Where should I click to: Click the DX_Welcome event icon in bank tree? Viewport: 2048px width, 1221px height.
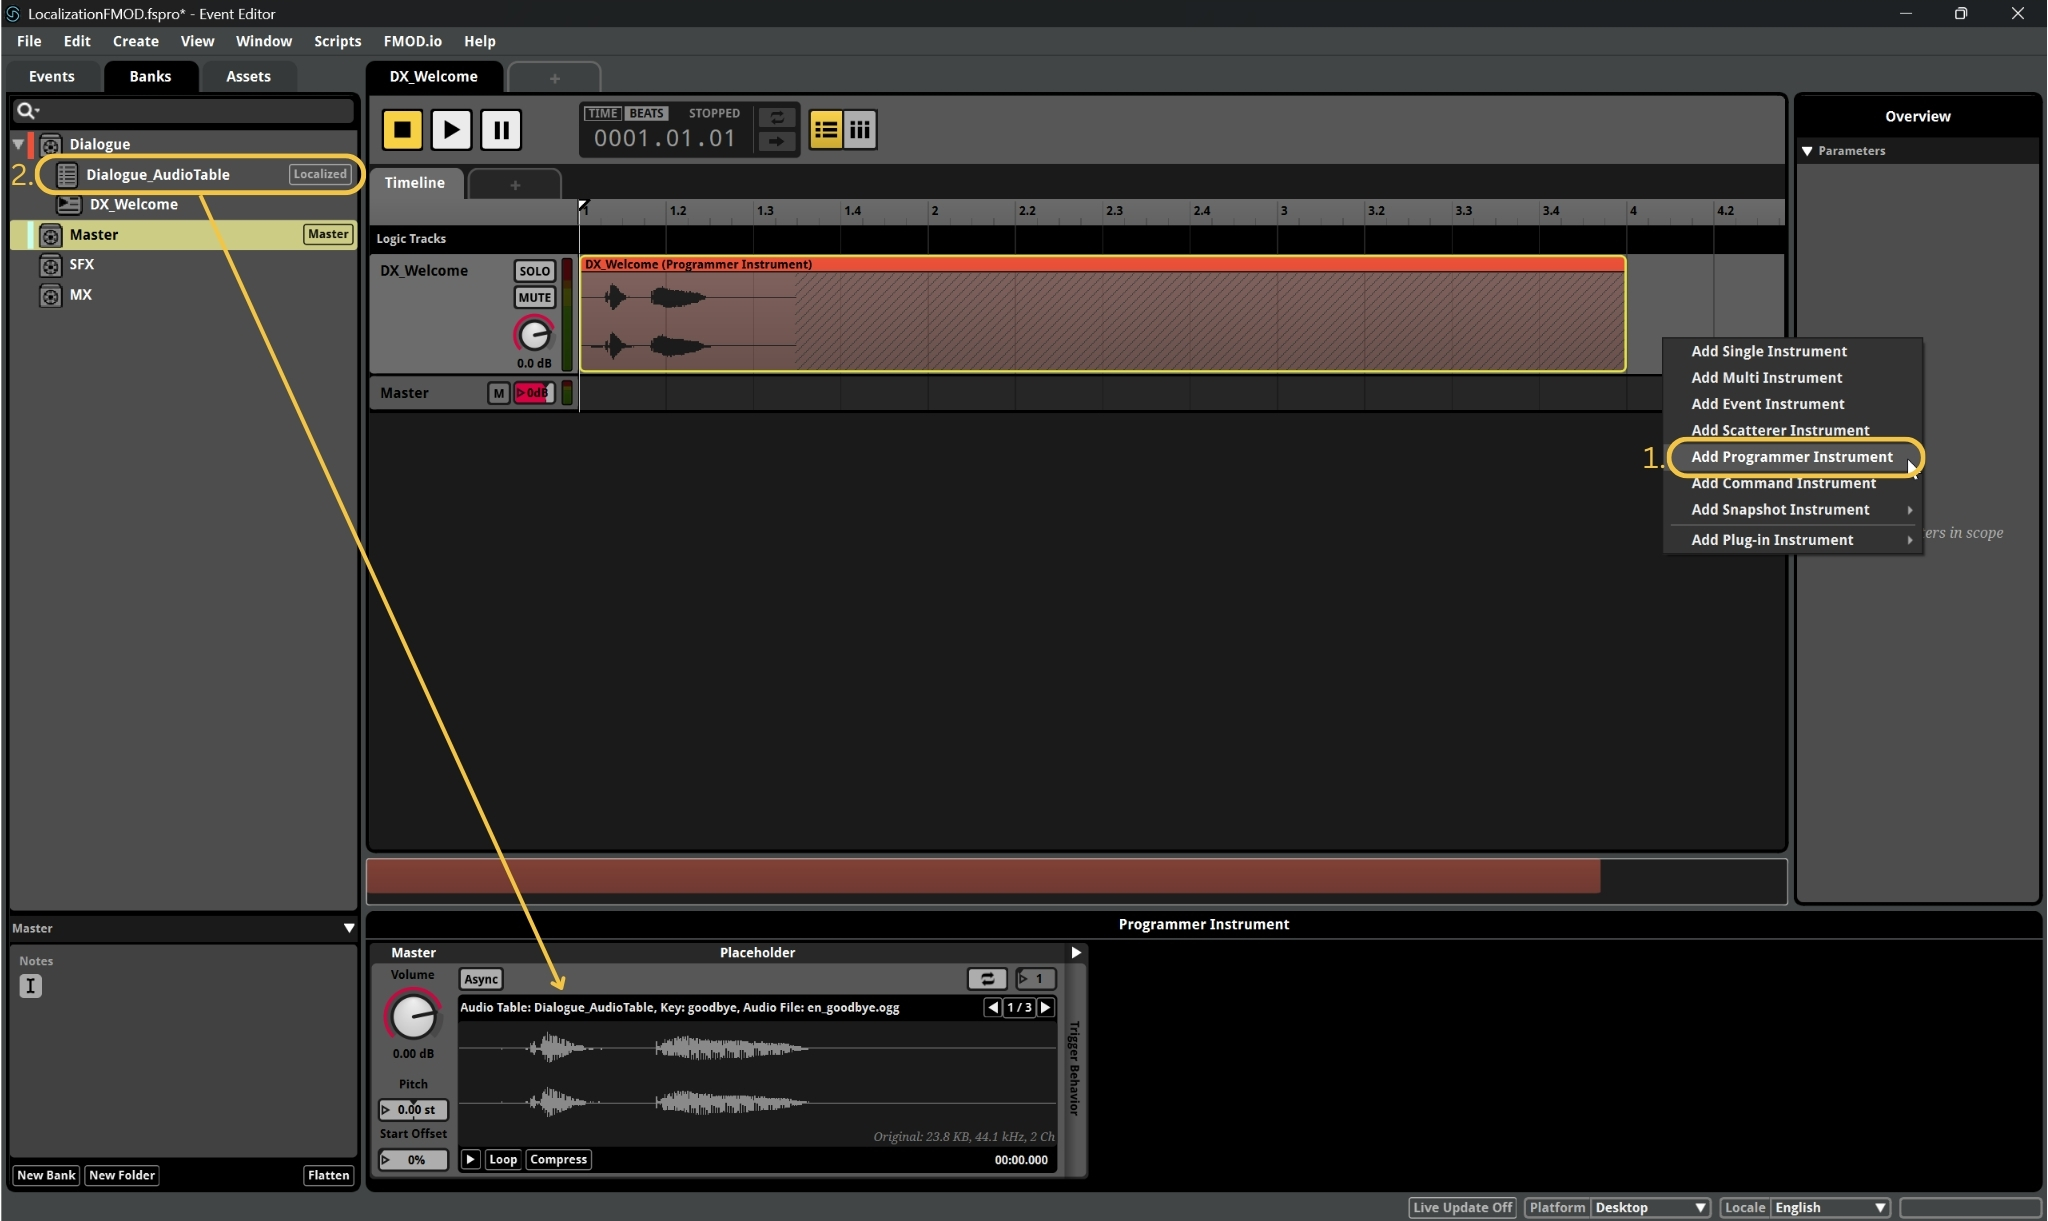tap(69, 204)
